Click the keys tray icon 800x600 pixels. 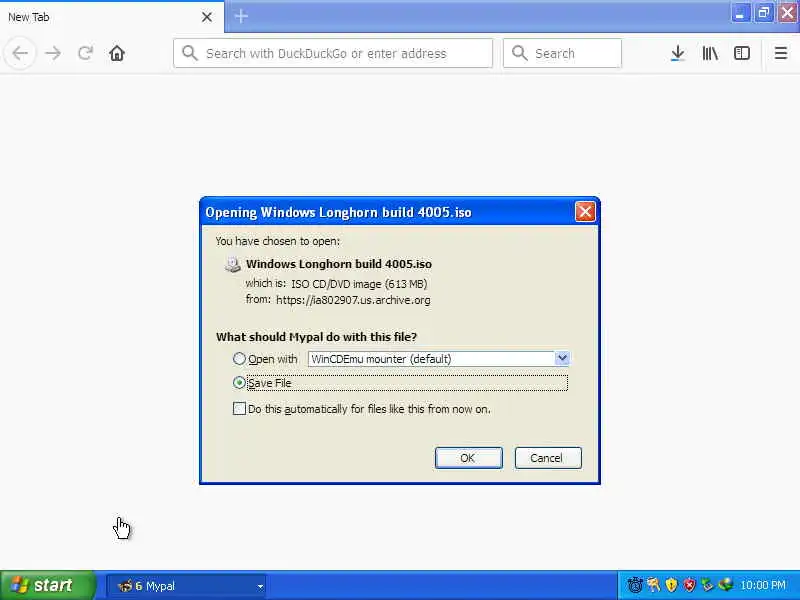654,585
